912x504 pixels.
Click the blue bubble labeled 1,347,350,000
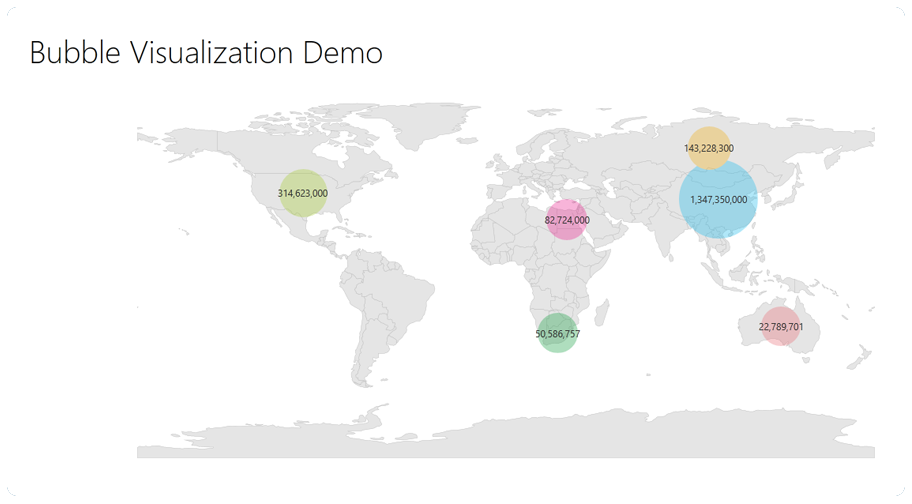718,199
